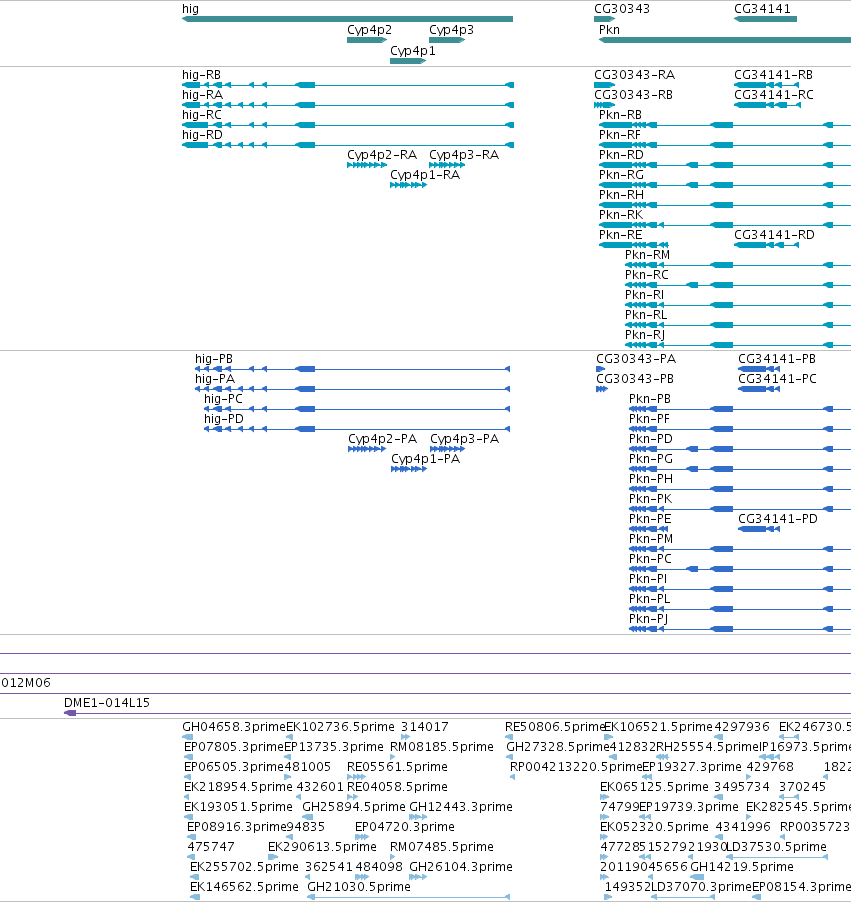Screen dimensions: 851x902
Task: Open the Pkn-PE protein label
Action: point(650,519)
